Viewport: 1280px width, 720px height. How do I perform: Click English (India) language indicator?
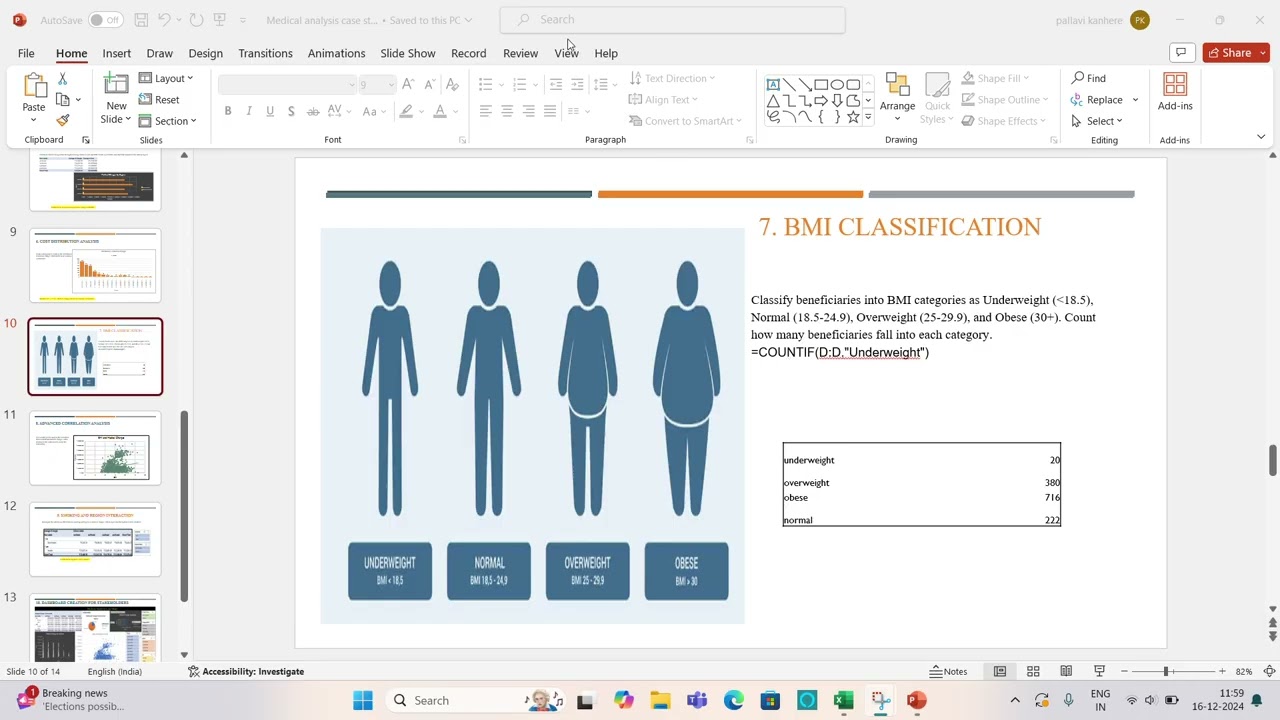tap(115, 671)
